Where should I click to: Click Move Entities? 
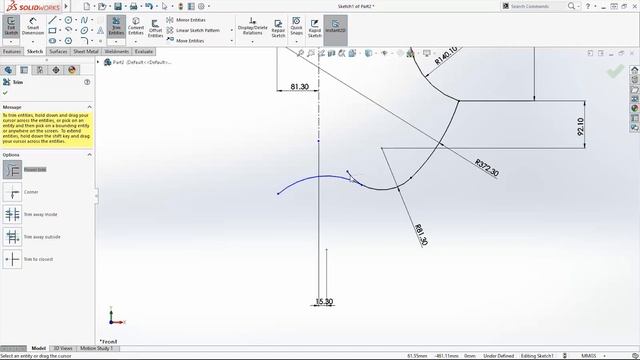[185, 41]
